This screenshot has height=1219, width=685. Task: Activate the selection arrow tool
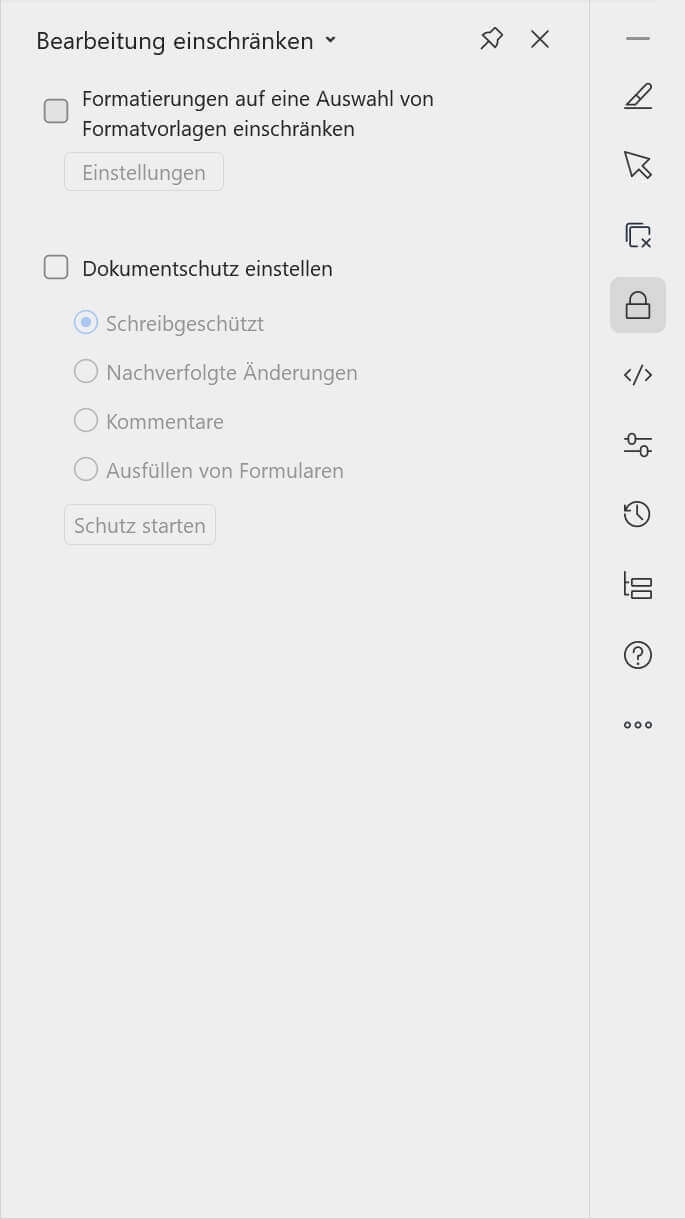tap(637, 166)
